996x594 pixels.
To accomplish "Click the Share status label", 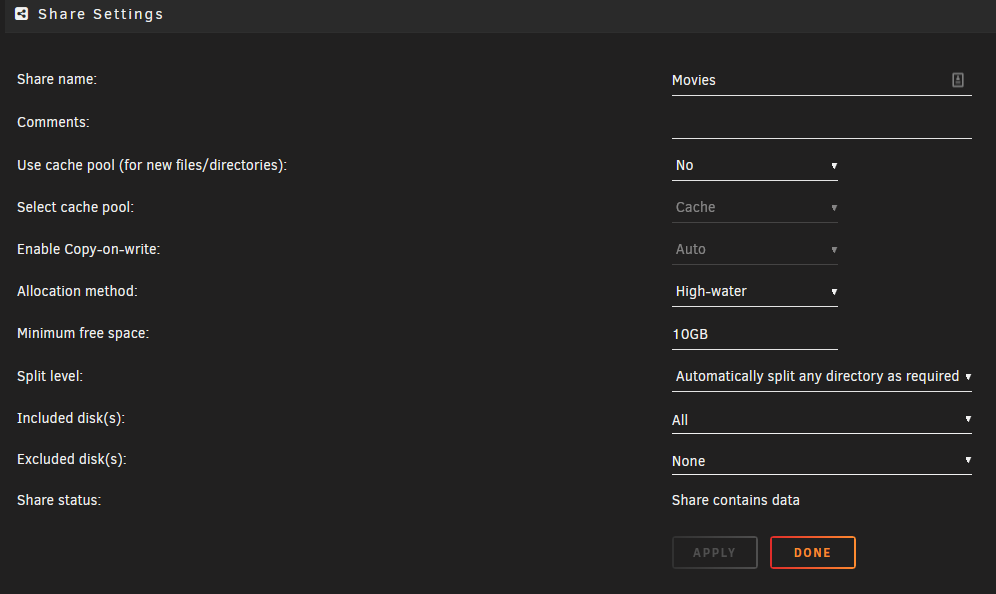I will (x=58, y=500).
